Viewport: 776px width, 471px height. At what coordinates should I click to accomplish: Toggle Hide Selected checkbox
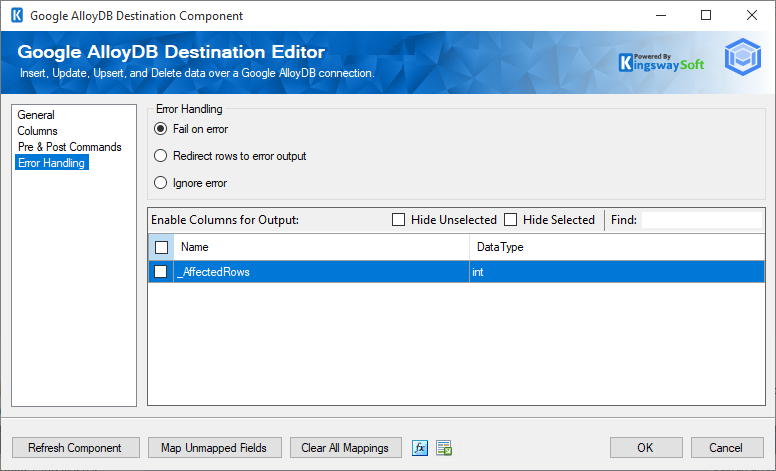[510, 220]
